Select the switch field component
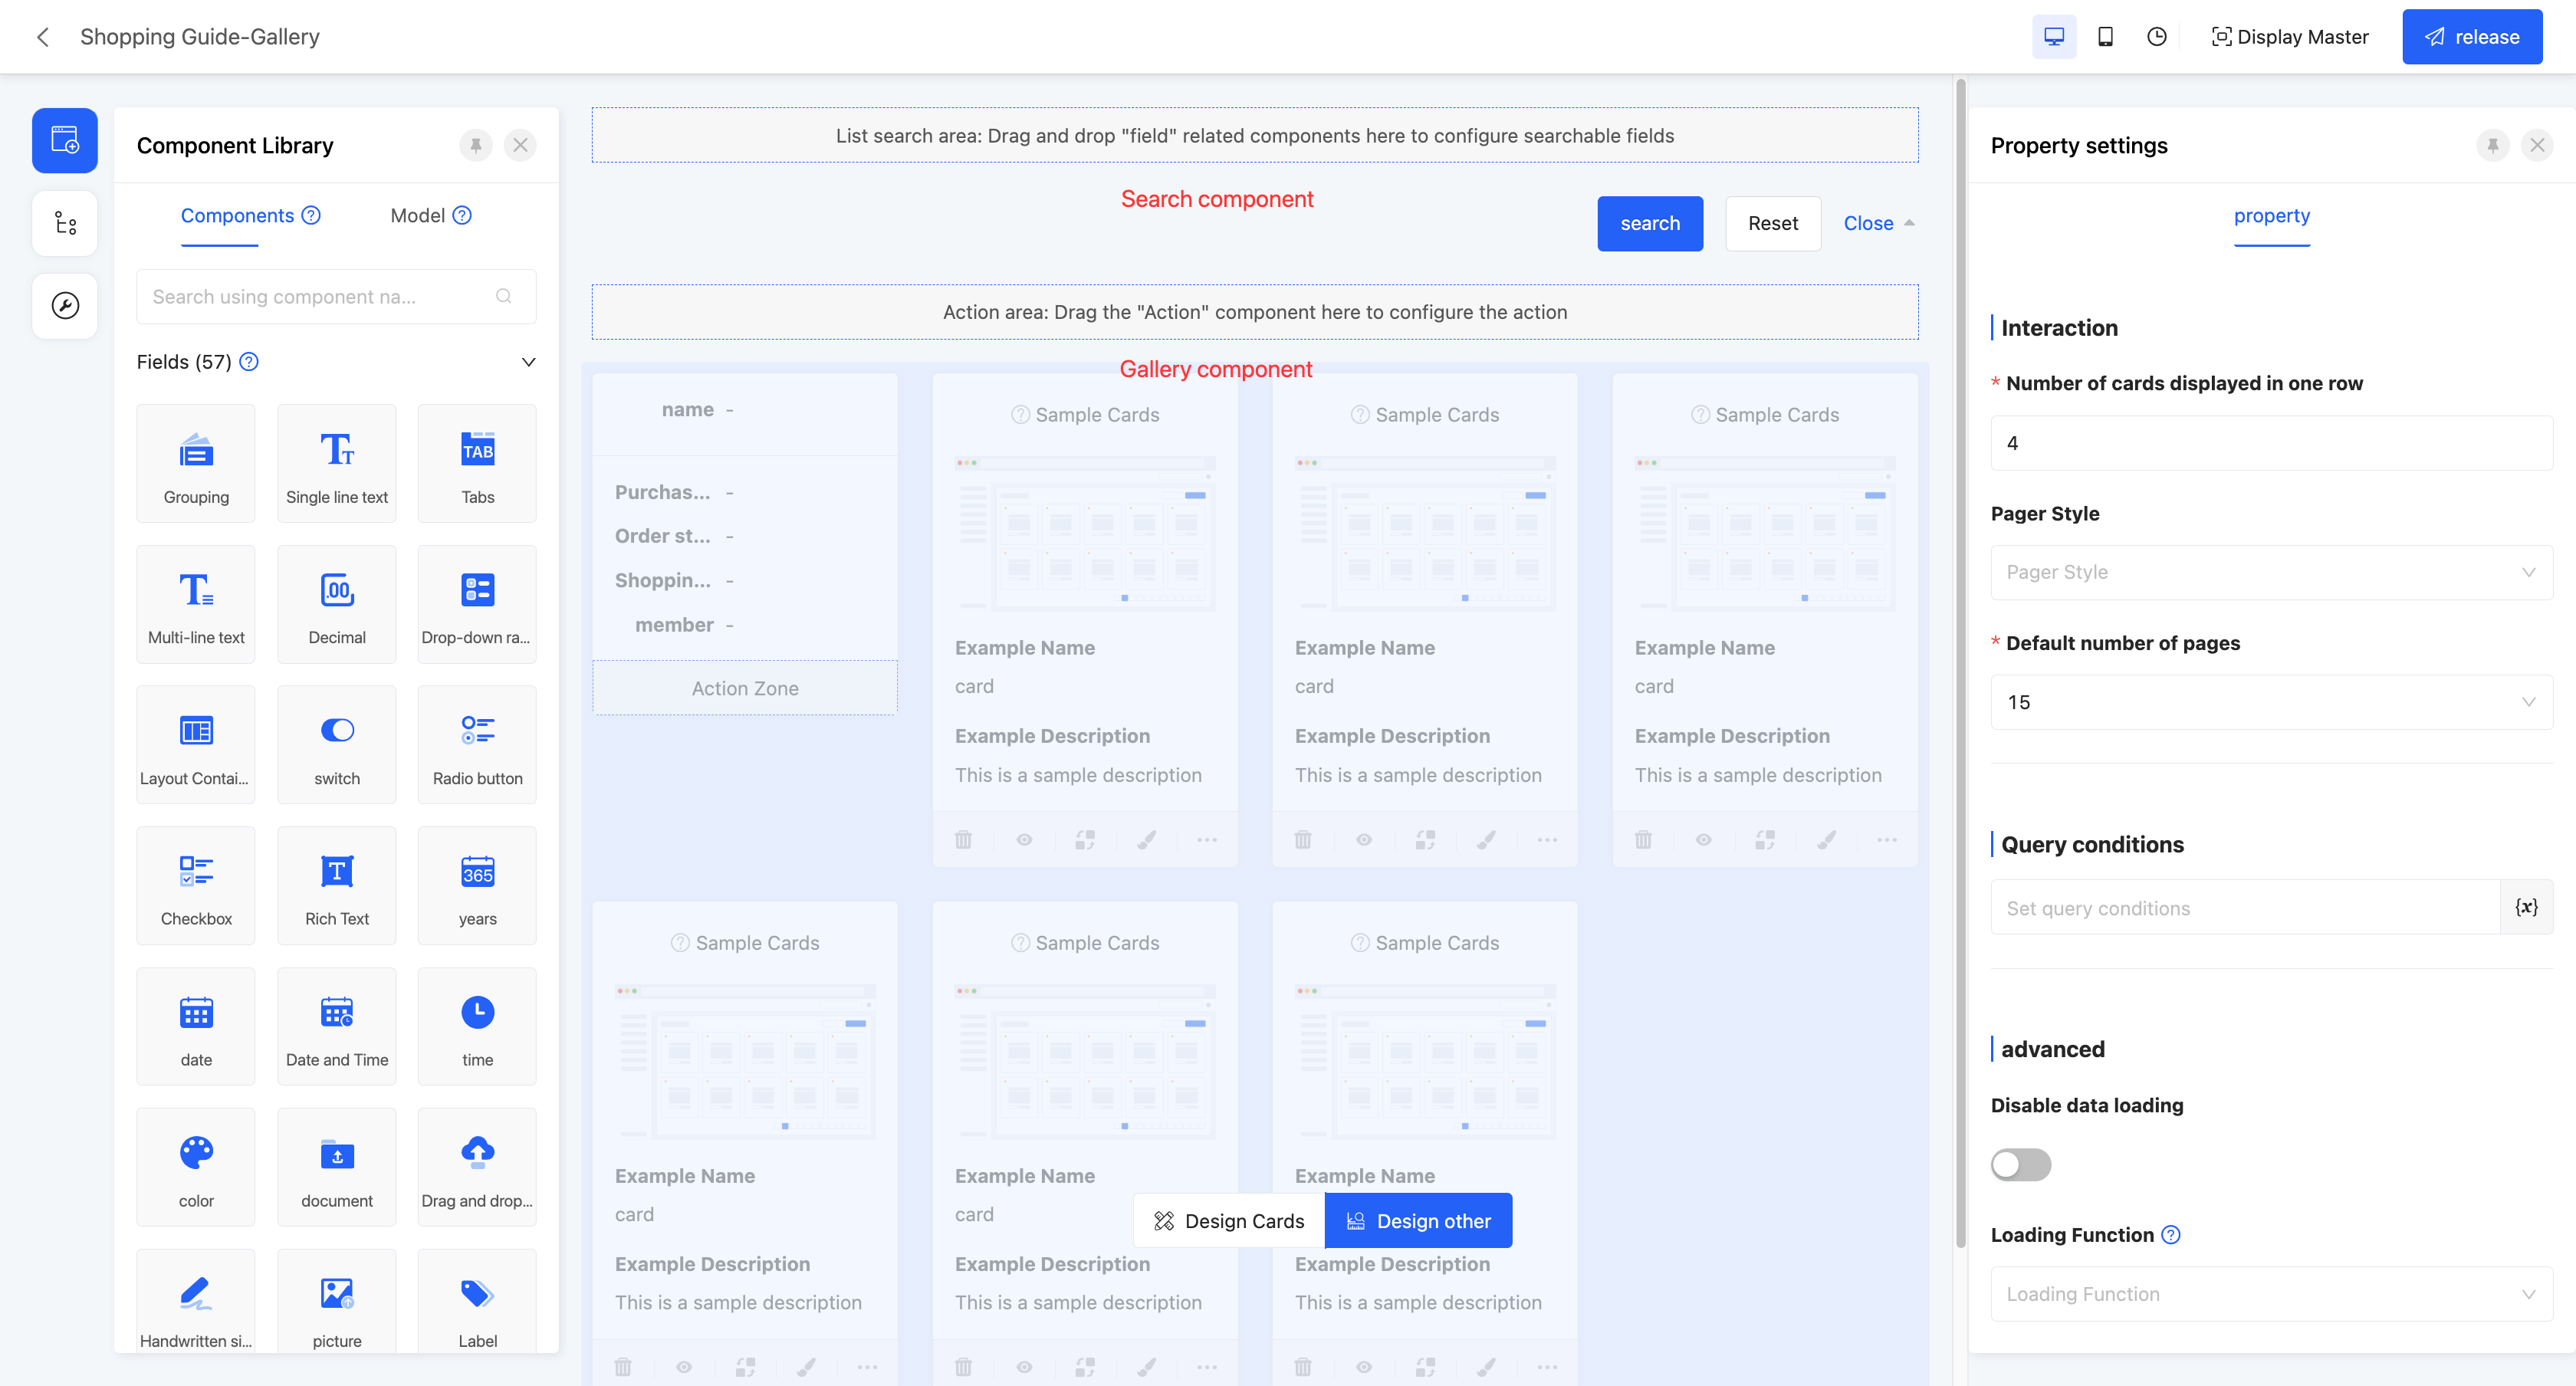This screenshot has width=2576, height=1386. point(336,745)
